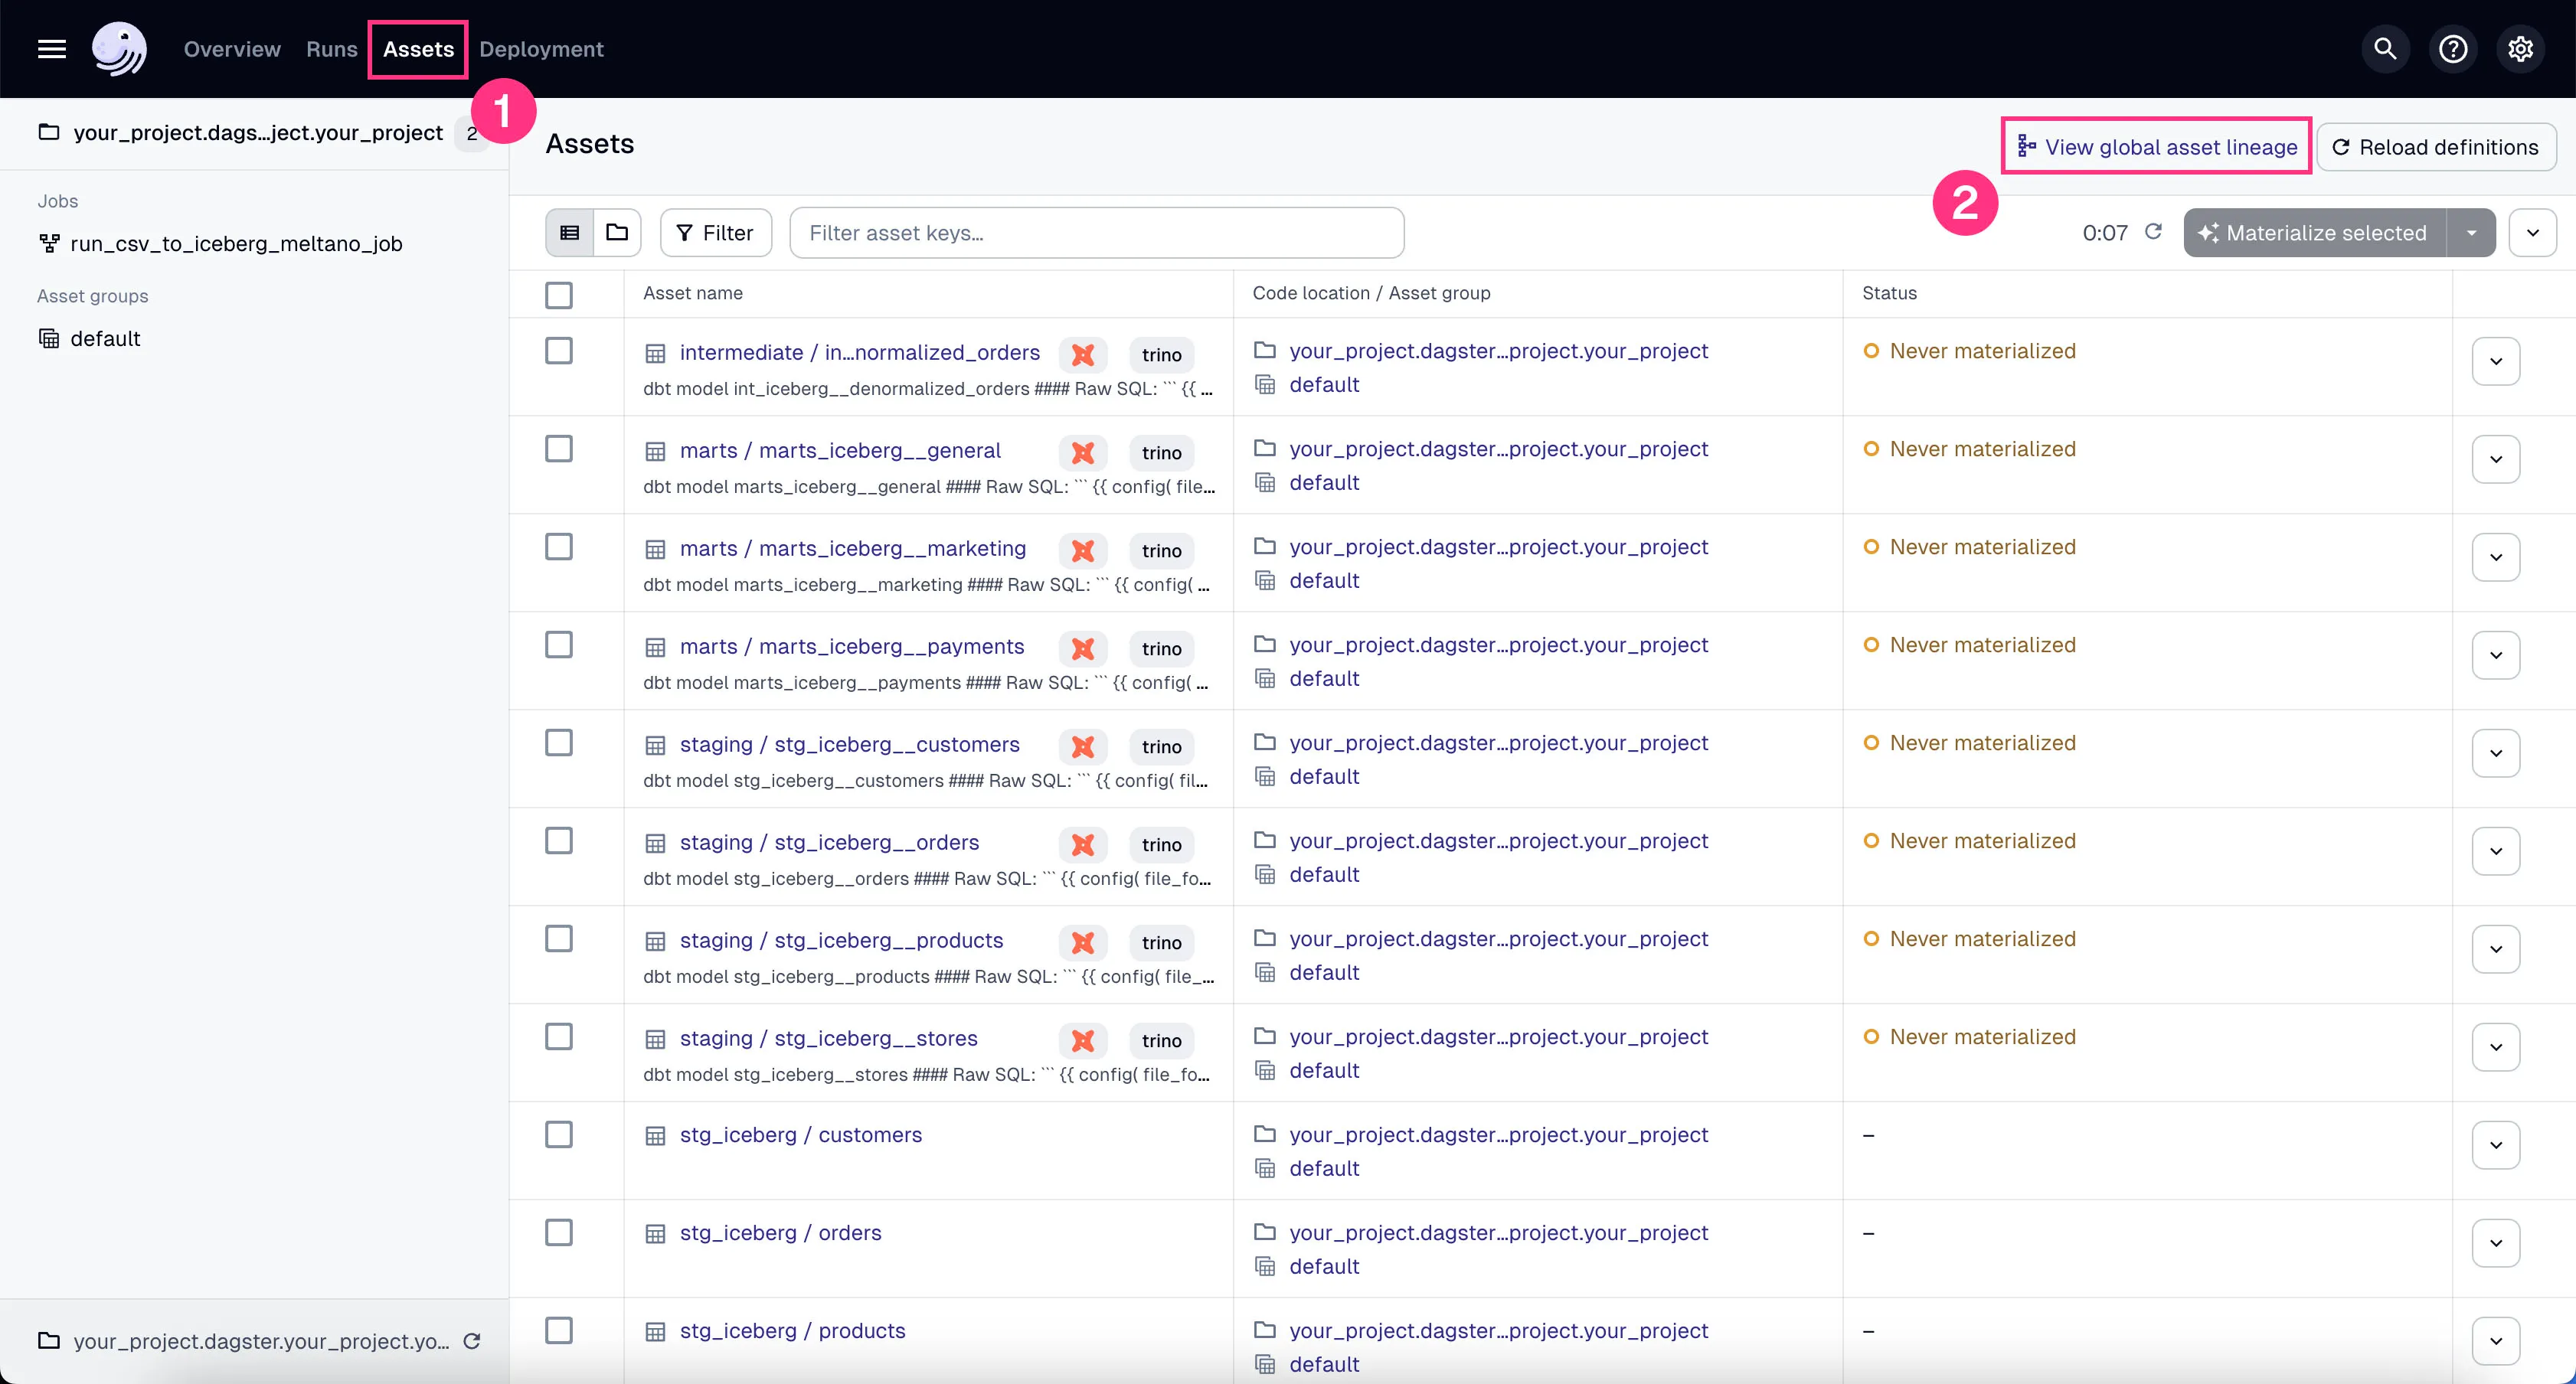Viewport: 2576px width, 1384px height.
Task: Check the stg_iceberg__orders asset checkbox
Action: [x=559, y=841]
